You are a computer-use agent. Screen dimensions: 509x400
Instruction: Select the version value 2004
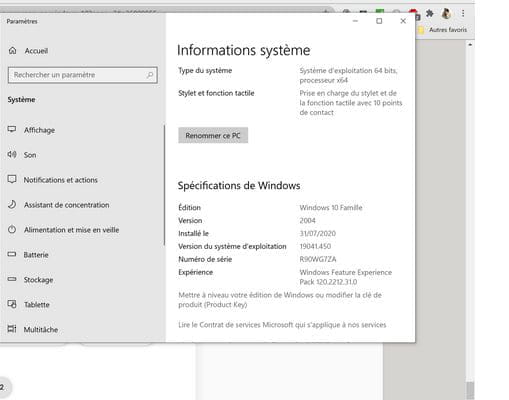(x=307, y=221)
